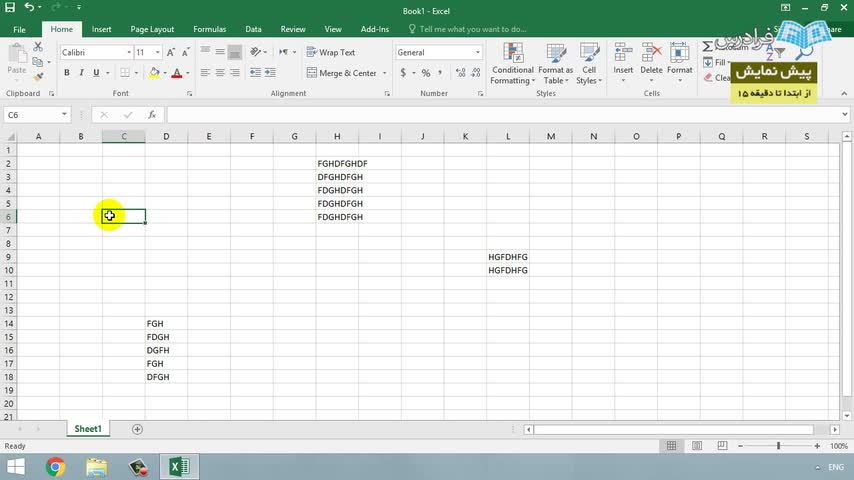854x480 pixels.
Task: Click the formula bar input area
Action: pos(503,115)
